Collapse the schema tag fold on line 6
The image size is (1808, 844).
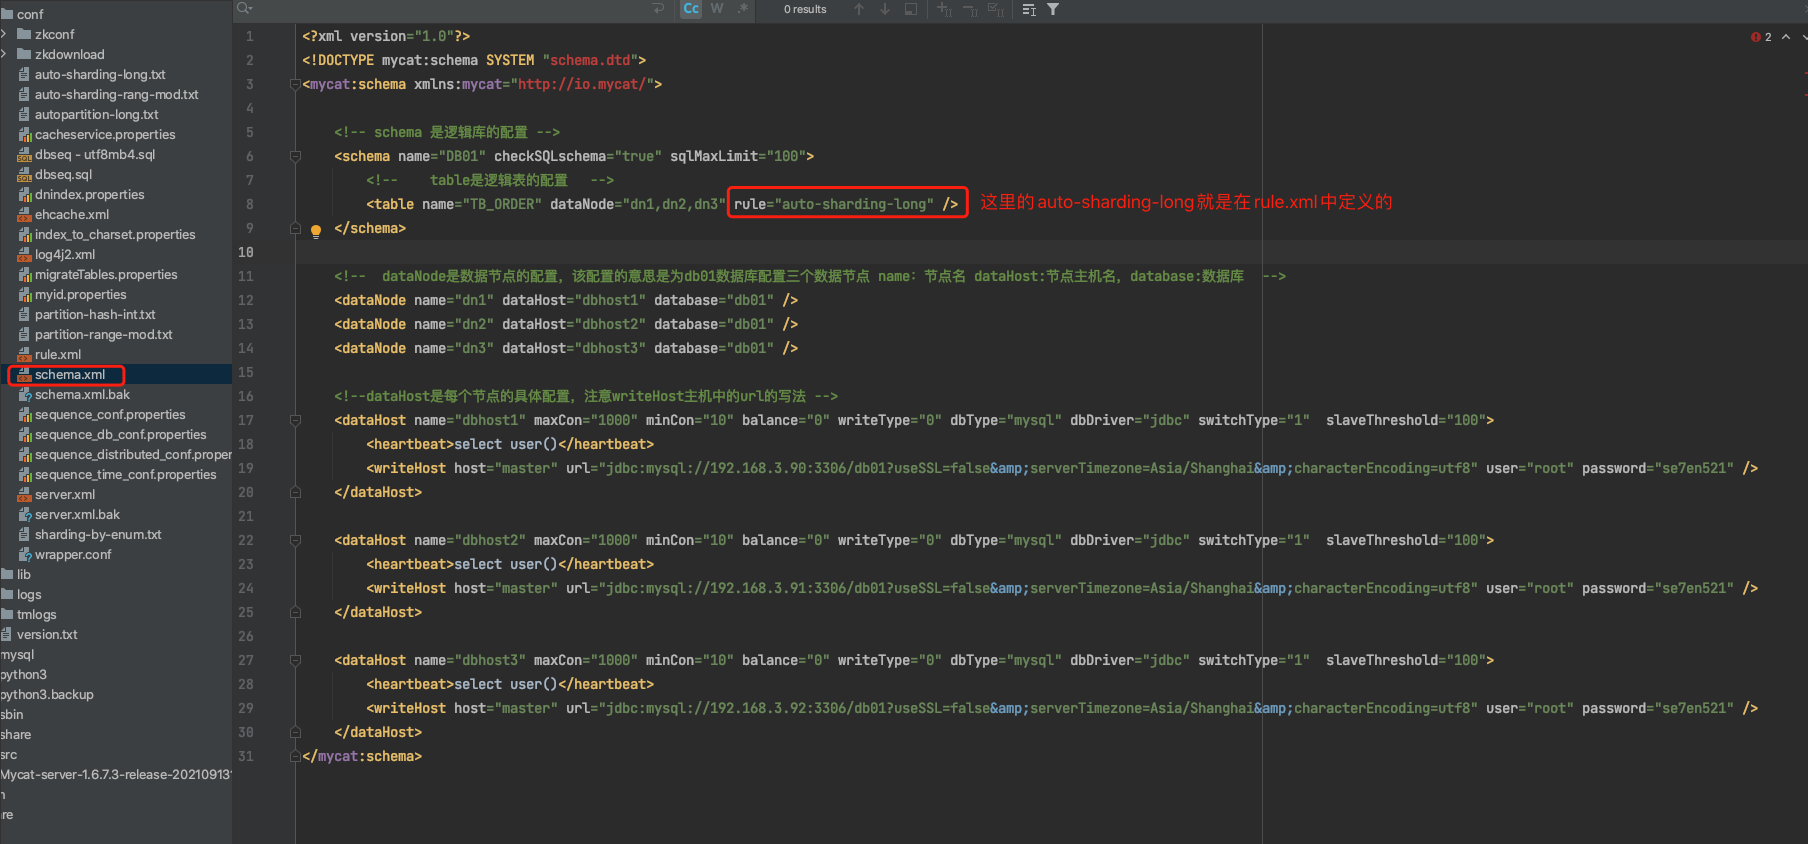(x=295, y=156)
